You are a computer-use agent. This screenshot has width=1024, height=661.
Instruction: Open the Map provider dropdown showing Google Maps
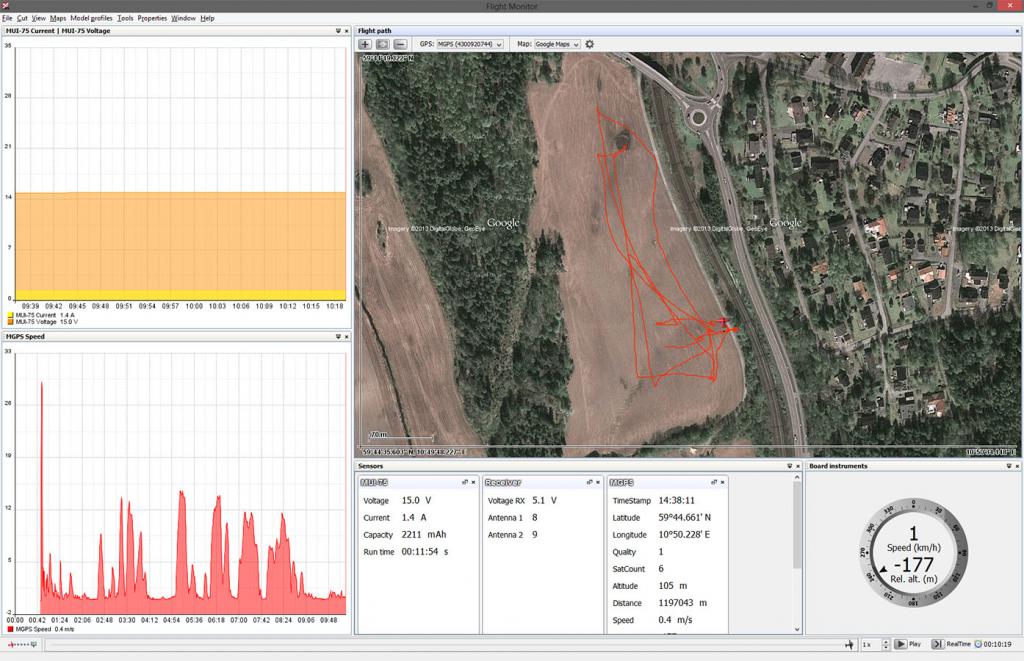point(557,44)
